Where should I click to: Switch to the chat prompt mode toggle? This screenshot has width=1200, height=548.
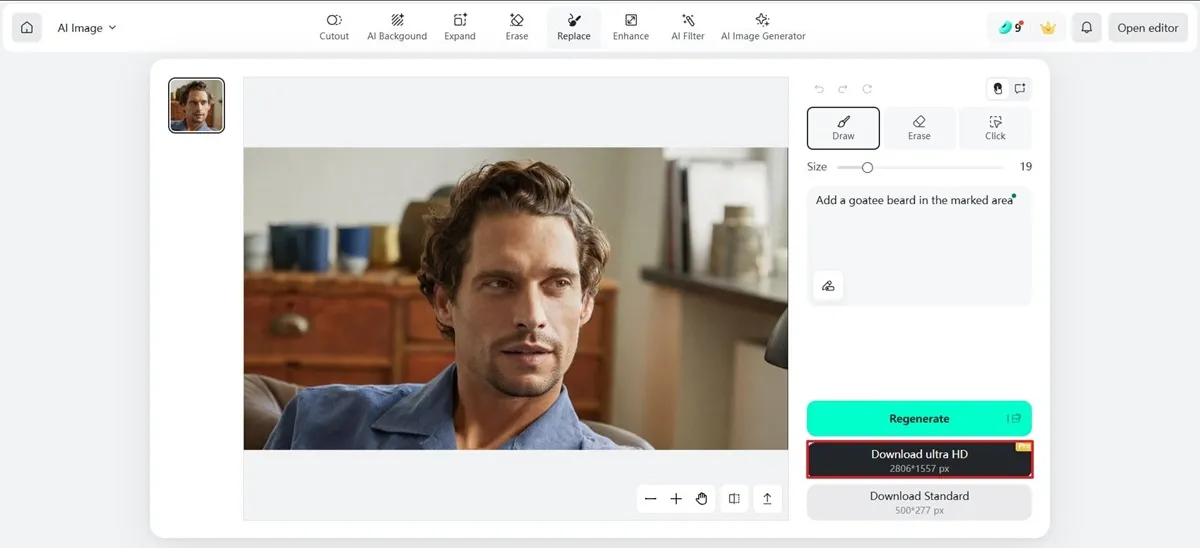point(1020,89)
